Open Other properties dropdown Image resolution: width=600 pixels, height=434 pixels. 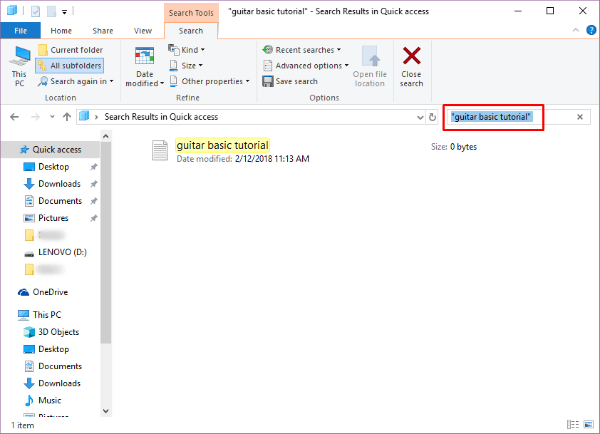pyautogui.click(x=209, y=81)
